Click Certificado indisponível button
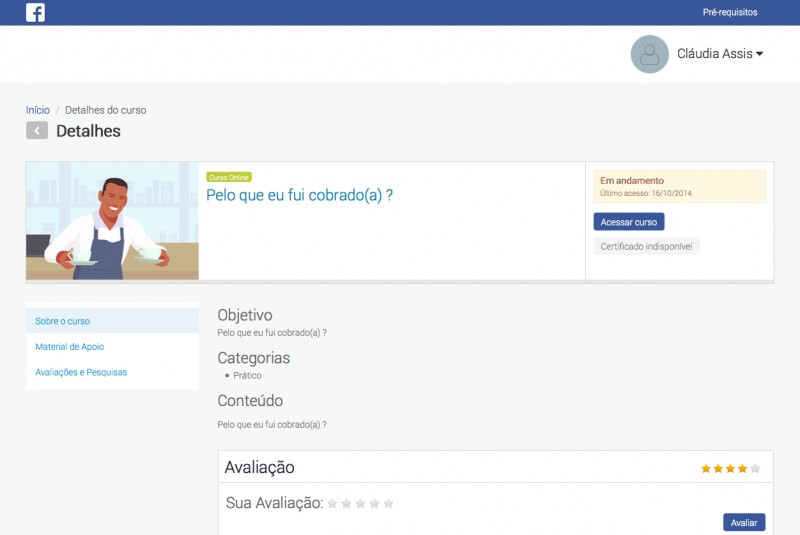 coord(646,246)
